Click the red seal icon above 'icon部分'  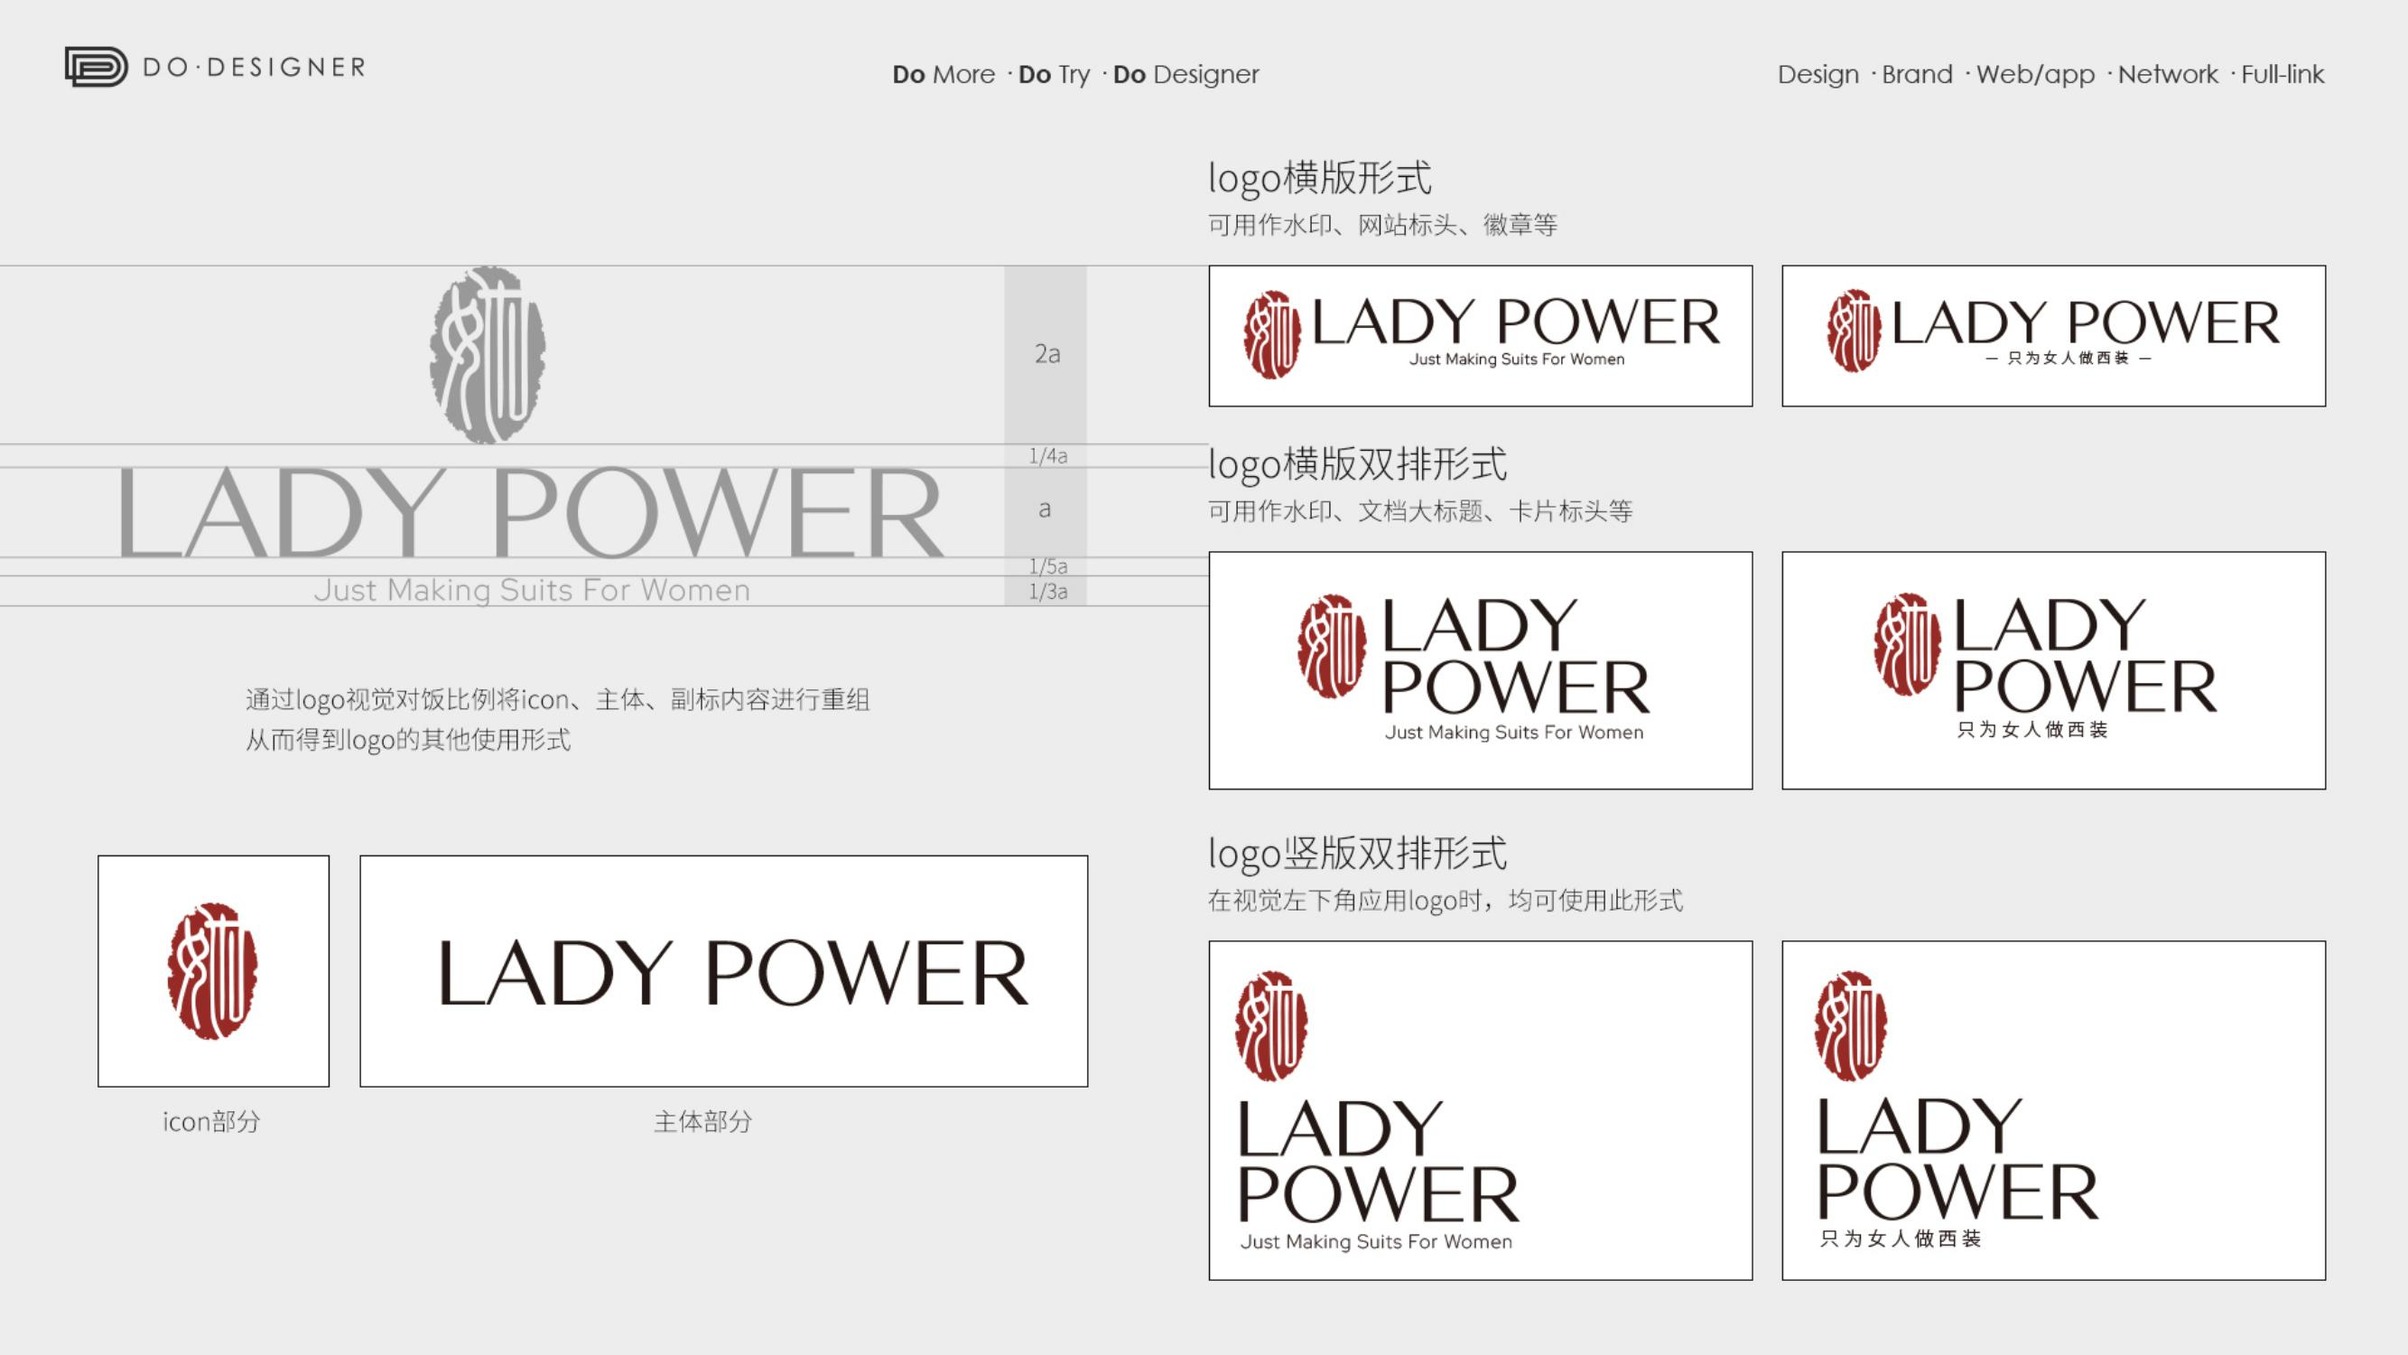coord(212,971)
